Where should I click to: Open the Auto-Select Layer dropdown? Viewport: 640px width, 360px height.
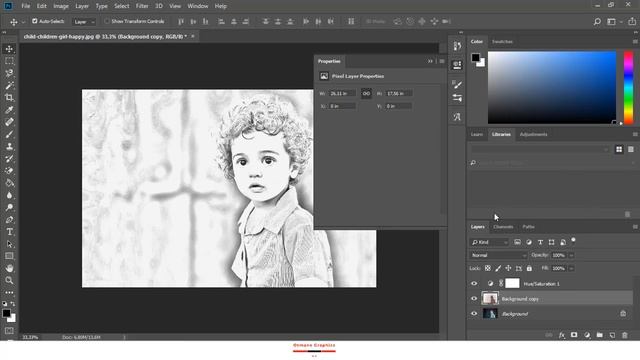point(84,22)
